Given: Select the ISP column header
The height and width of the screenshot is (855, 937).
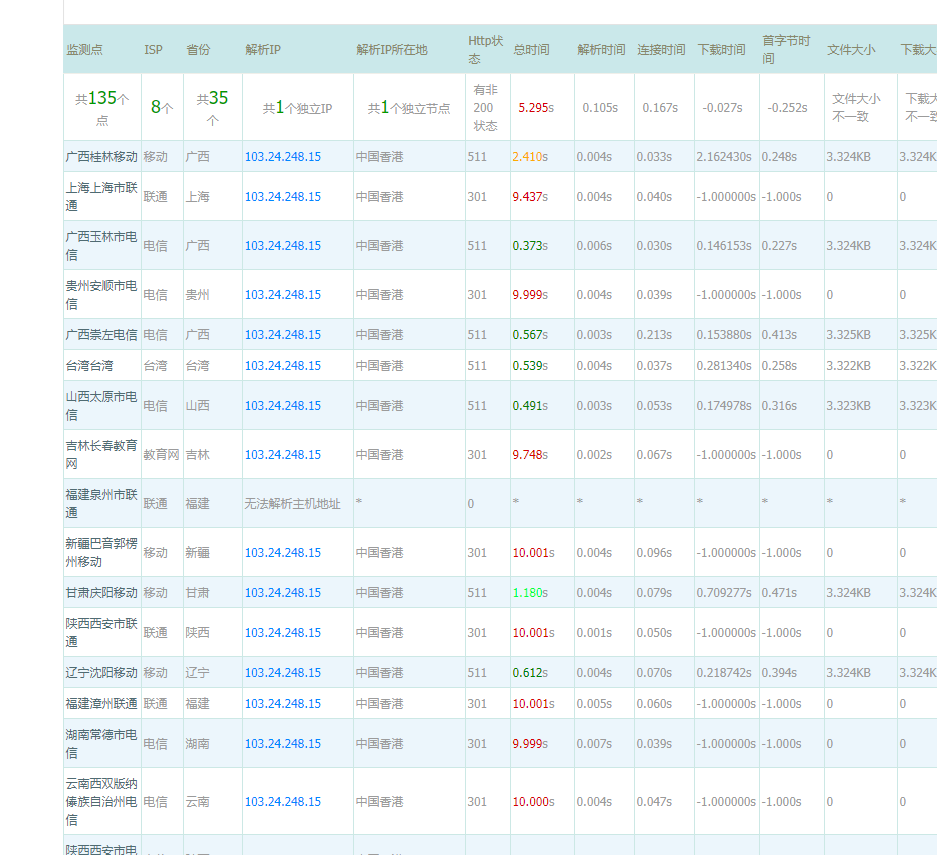Looking at the screenshot, I should click(153, 49).
